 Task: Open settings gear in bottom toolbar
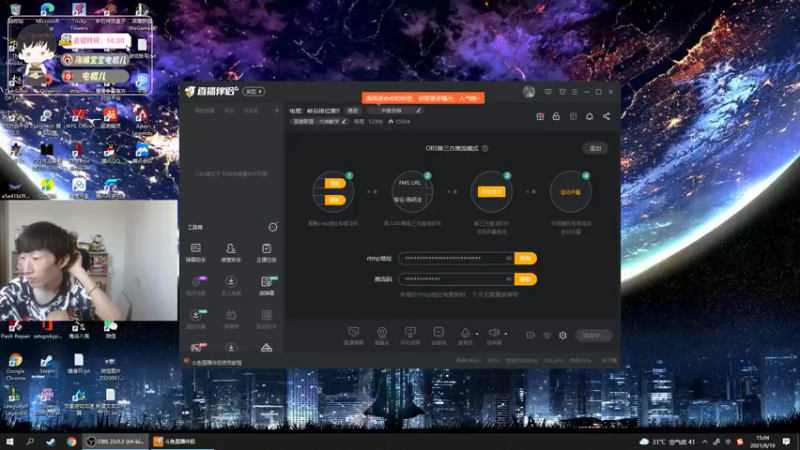point(563,335)
